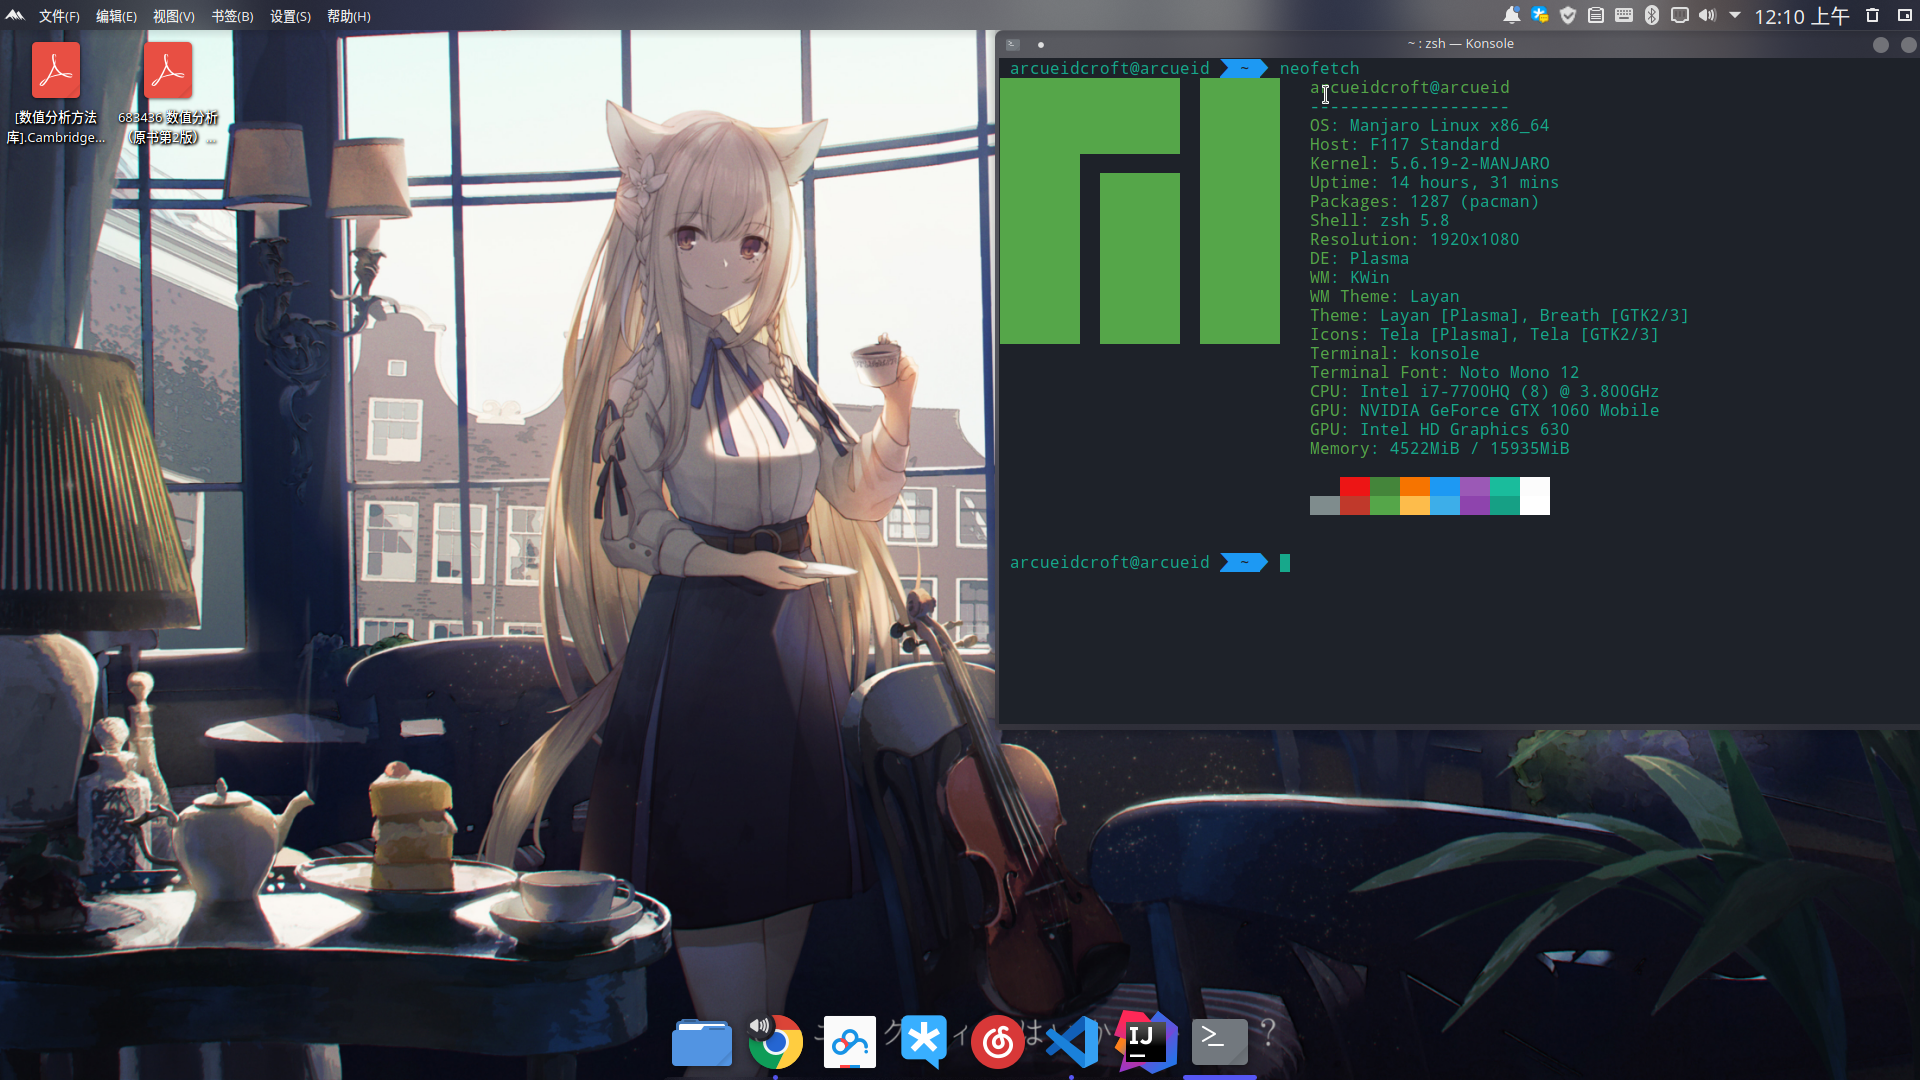Screen dimensions: 1920x1080
Task: Open the shield security tray icon
Action: tap(1568, 15)
